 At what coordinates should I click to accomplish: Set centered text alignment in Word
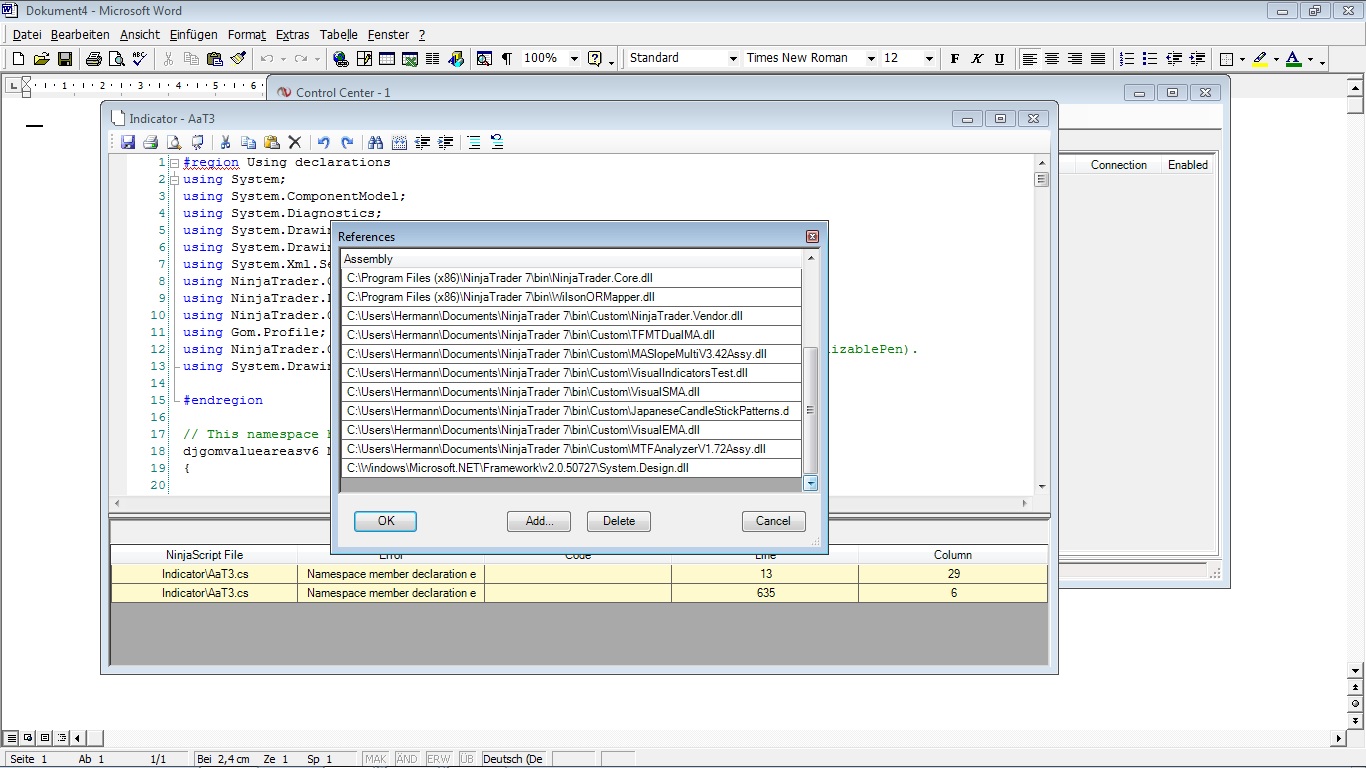(x=1052, y=59)
